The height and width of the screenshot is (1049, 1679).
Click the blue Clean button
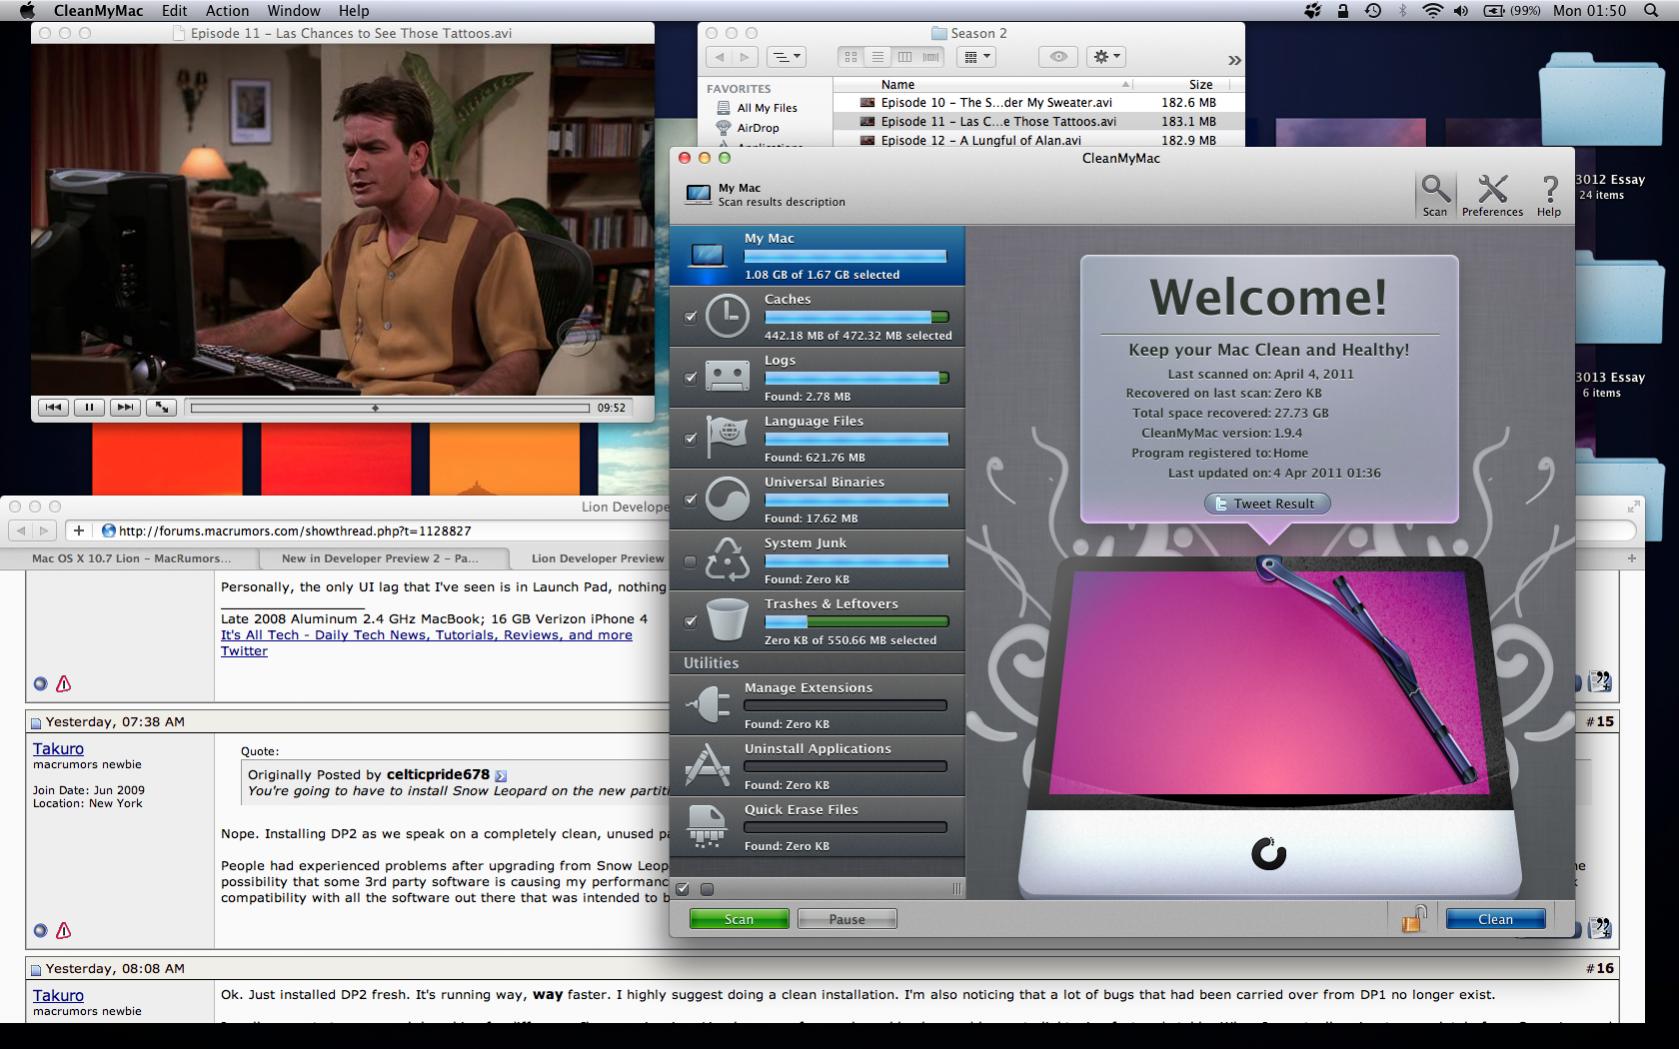pyautogui.click(x=1495, y=919)
